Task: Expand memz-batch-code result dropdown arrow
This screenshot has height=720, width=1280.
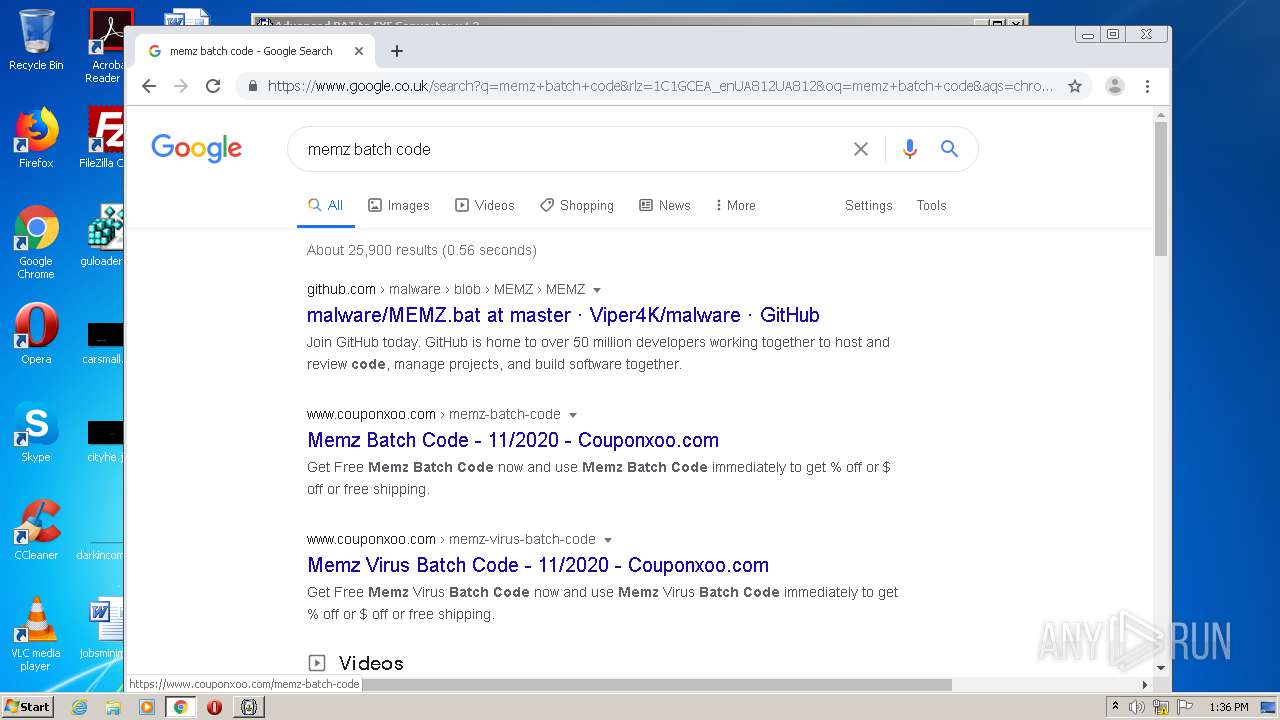Action: pyautogui.click(x=573, y=415)
